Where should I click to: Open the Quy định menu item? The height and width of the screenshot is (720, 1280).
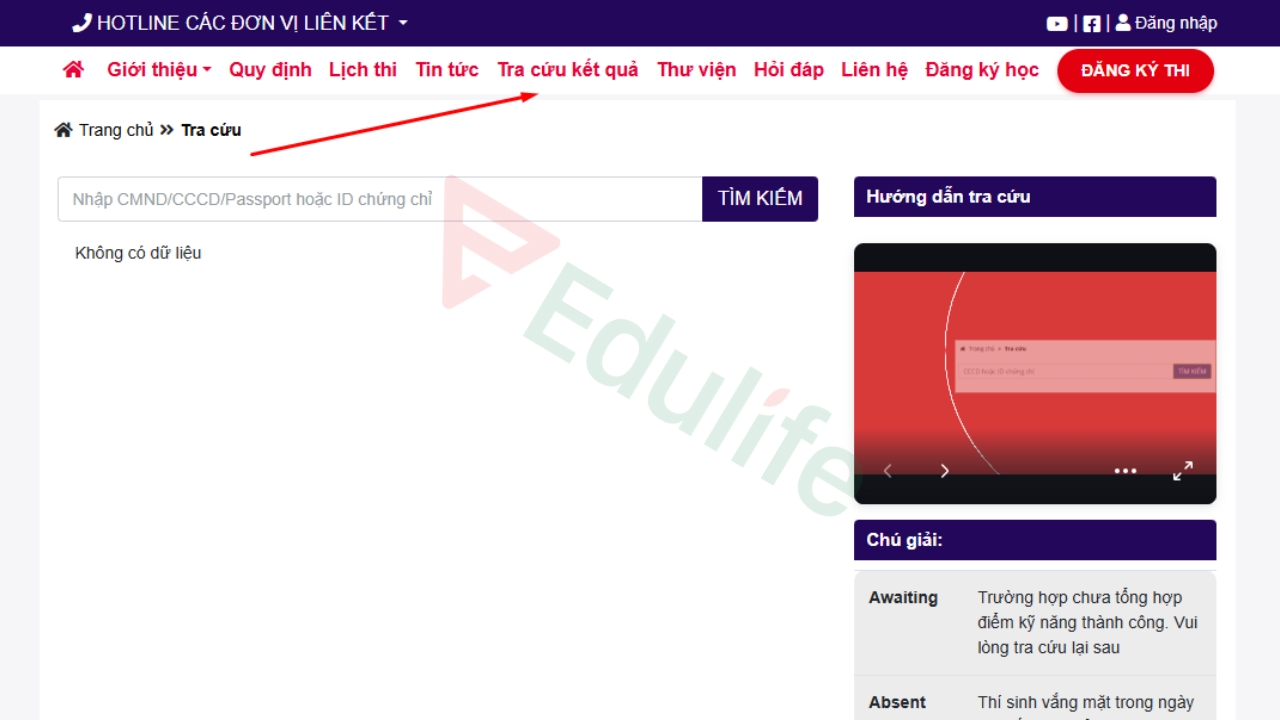[270, 70]
